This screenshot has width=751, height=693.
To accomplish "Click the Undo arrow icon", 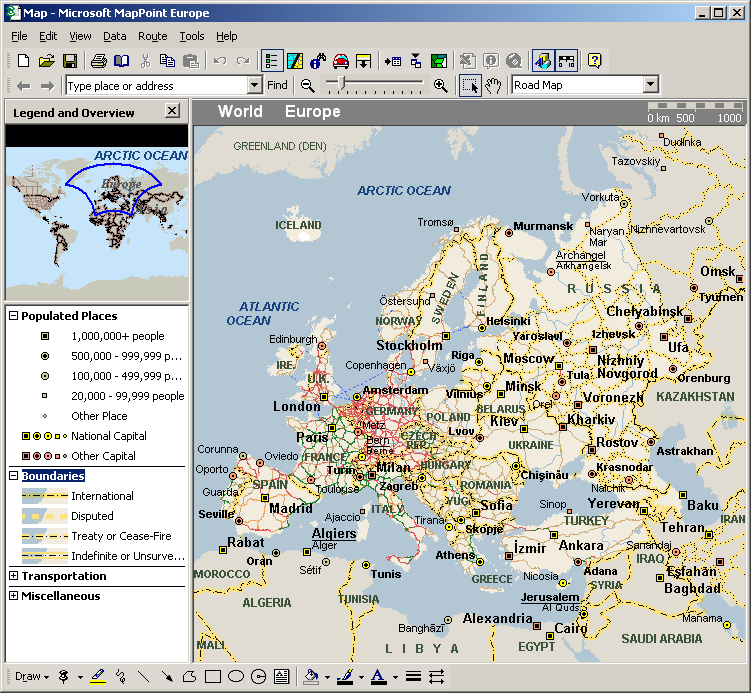I will [220, 61].
